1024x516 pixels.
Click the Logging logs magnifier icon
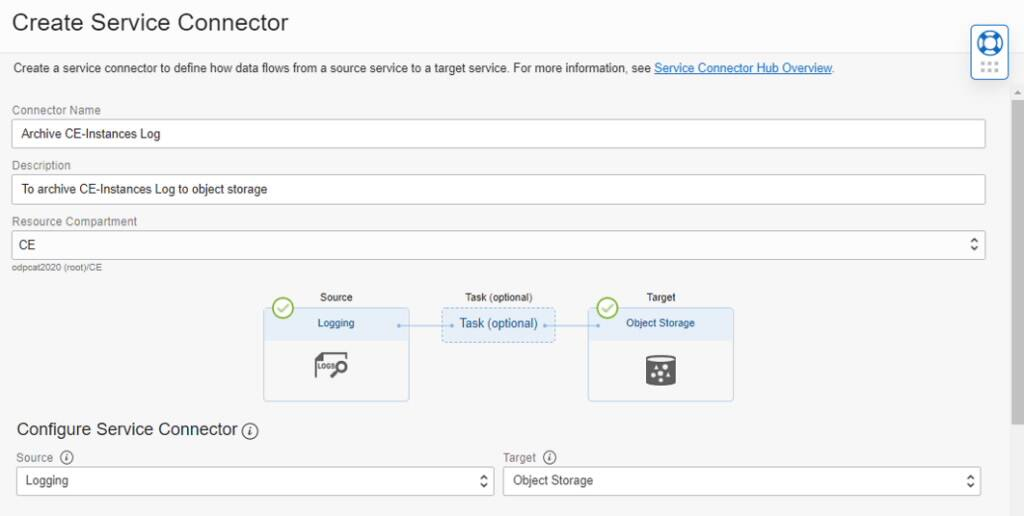pos(331,367)
